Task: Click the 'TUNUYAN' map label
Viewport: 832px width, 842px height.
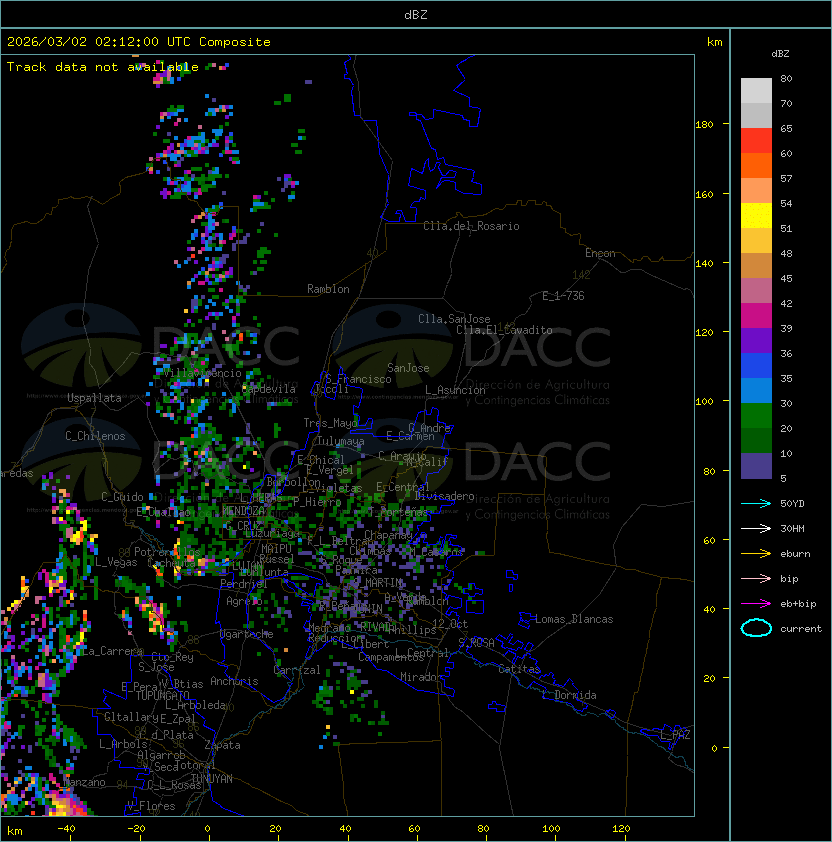Action: 212,779
